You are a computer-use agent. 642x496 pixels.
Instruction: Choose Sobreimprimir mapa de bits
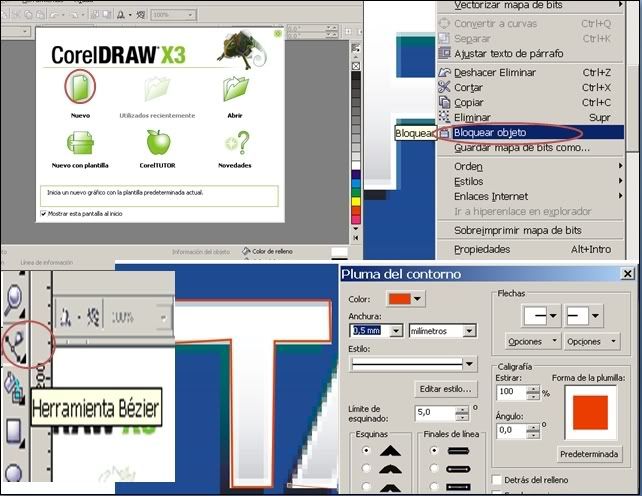(531, 230)
